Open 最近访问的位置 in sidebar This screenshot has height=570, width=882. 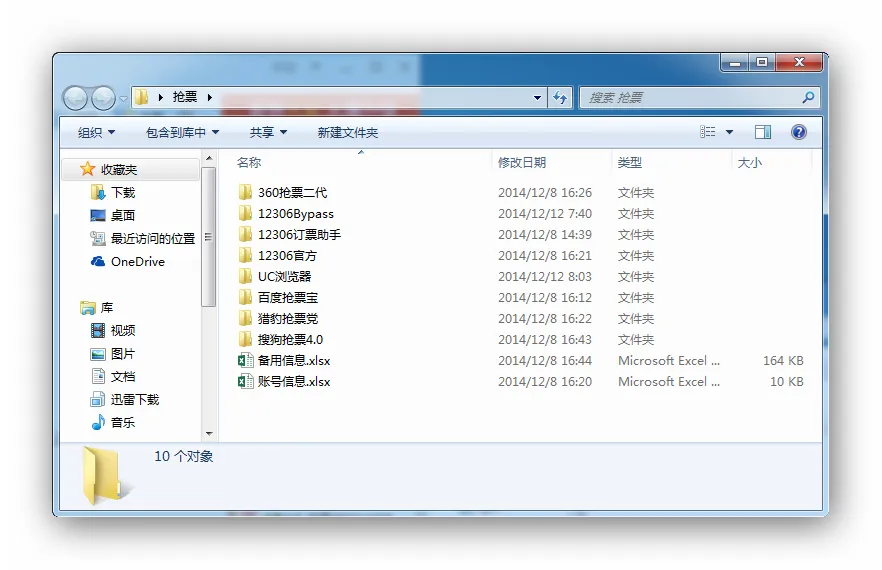pos(152,239)
